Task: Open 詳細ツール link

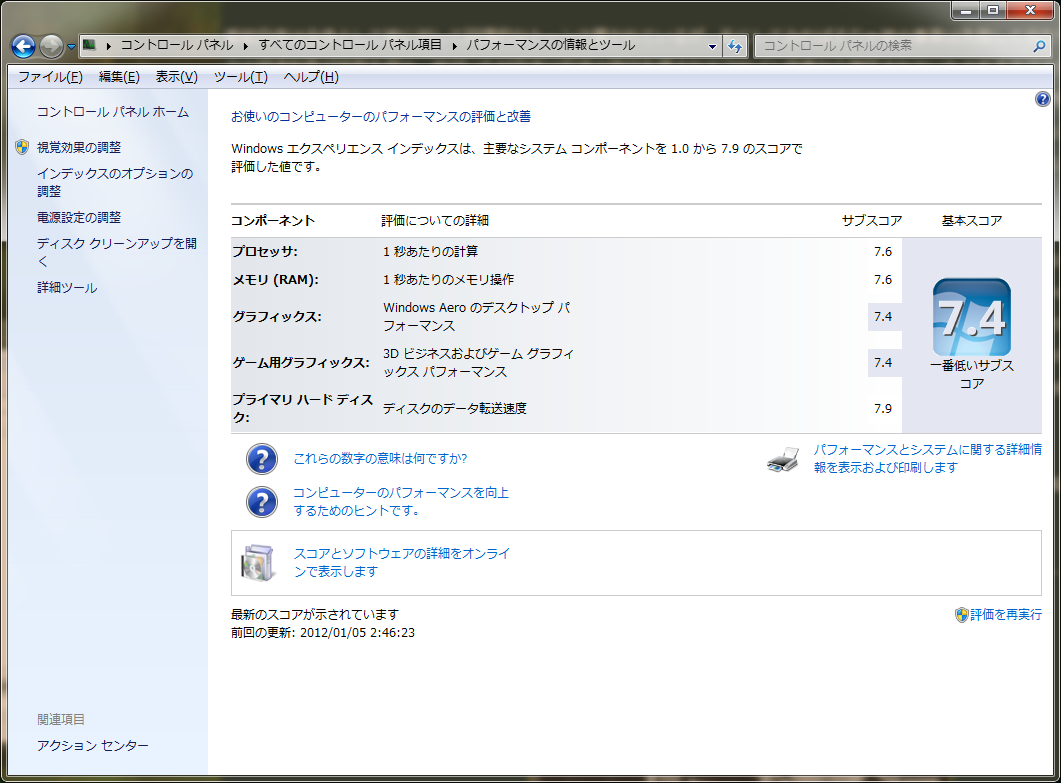Action: 67,288
